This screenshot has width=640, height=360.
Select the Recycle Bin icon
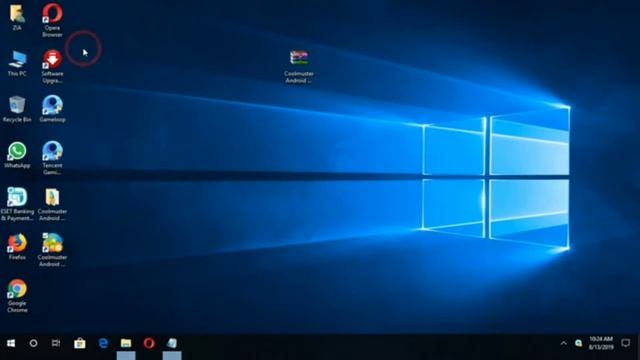click(x=17, y=109)
